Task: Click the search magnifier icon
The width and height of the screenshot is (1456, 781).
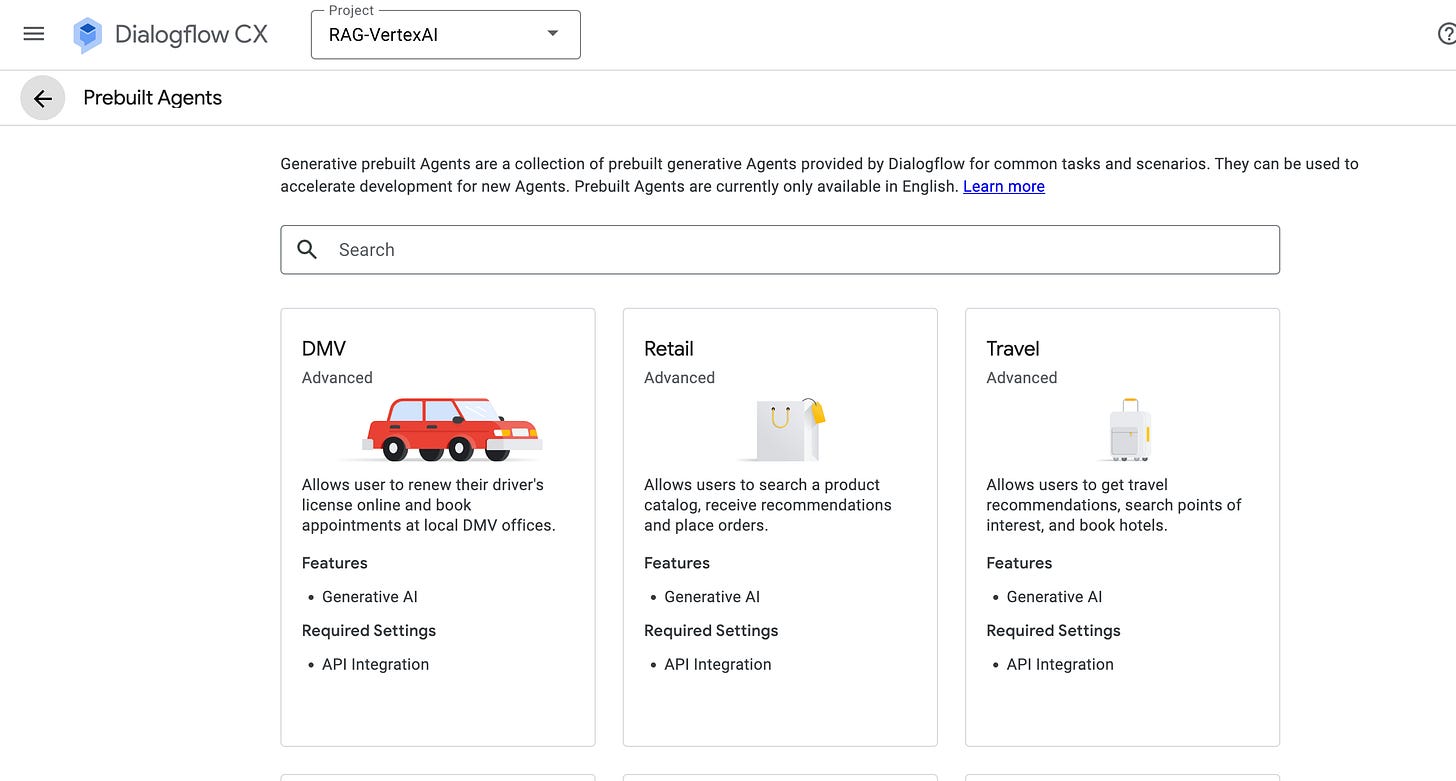Action: click(307, 250)
